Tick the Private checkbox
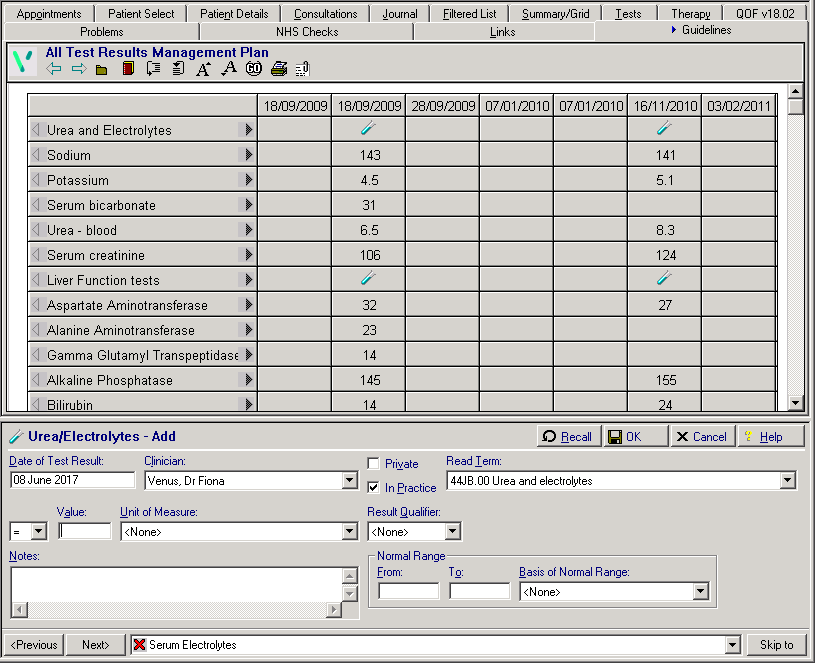Viewport: 815px width, 663px height. click(x=374, y=464)
